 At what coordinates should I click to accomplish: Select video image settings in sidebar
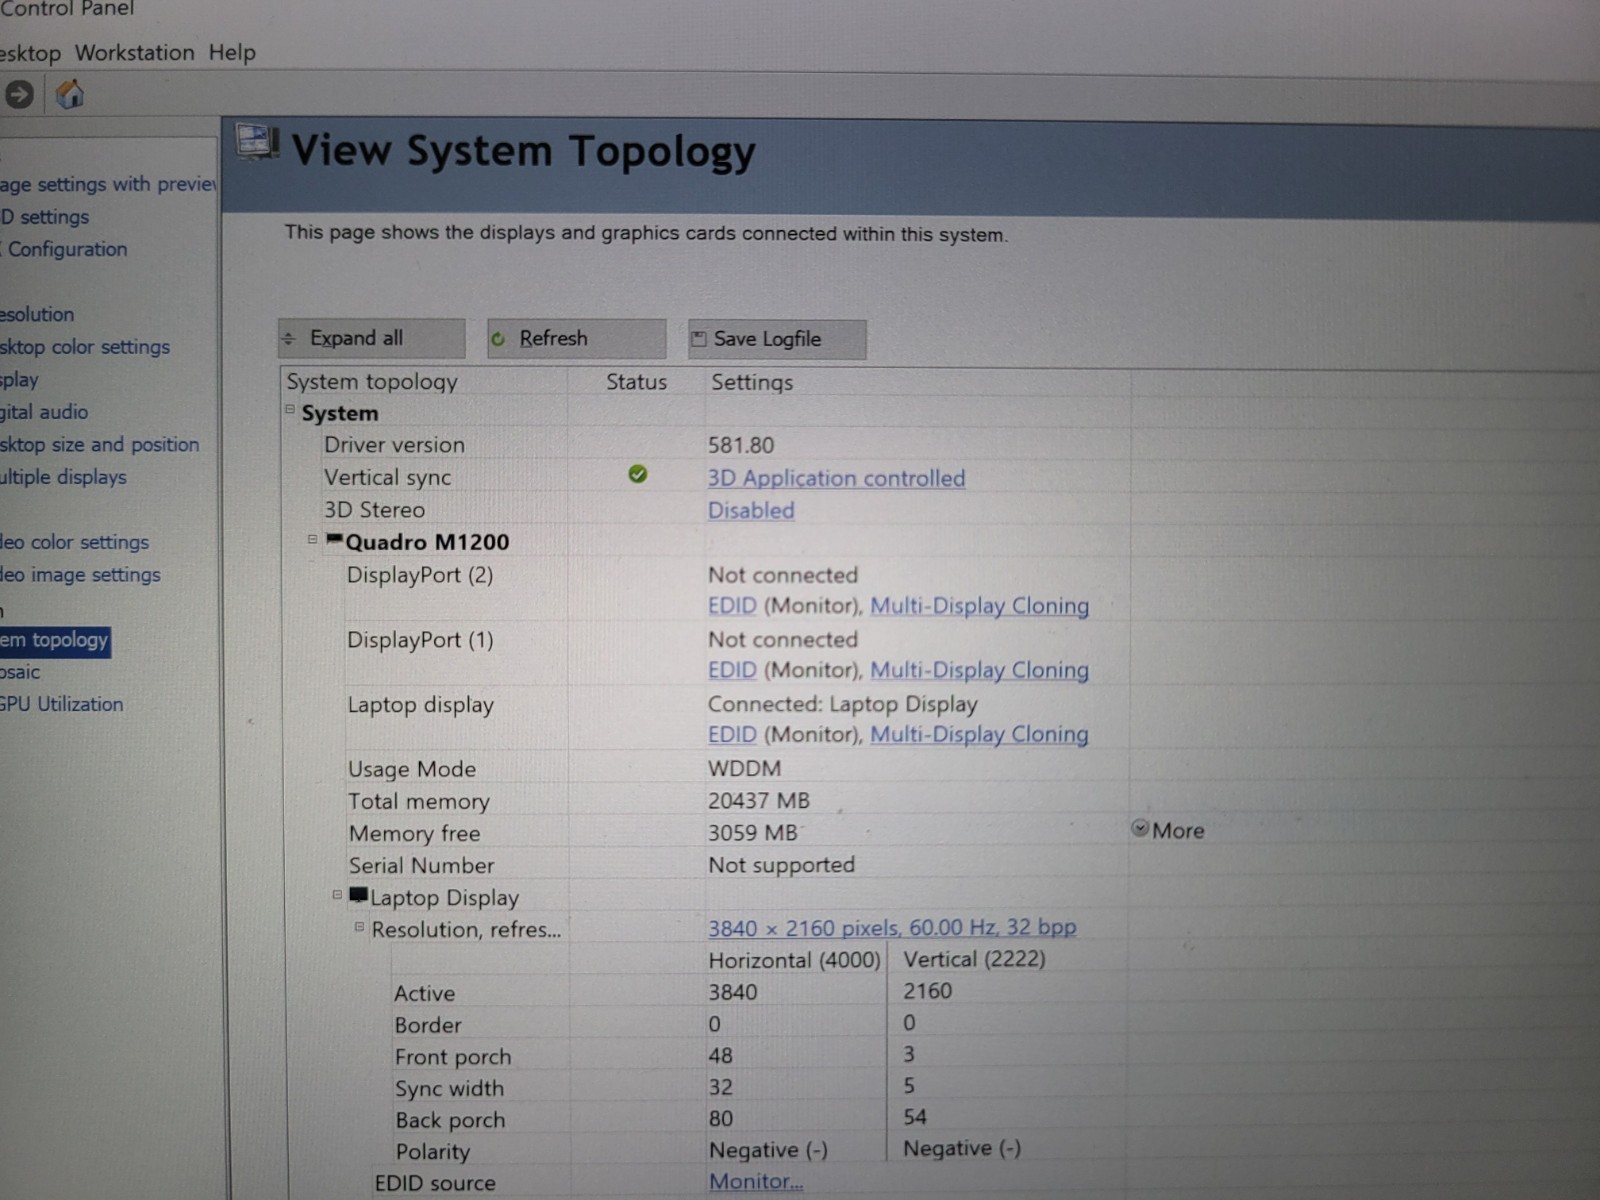tap(80, 575)
